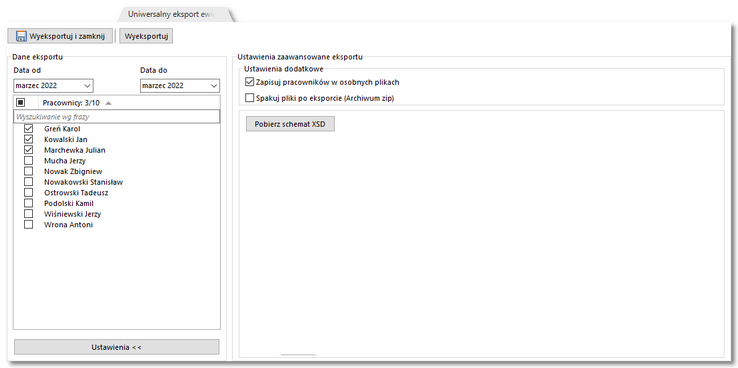The width and height of the screenshot is (738, 368).
Task: Enable Spakuj pliki po eksporcie option
Action: point(249,98)
